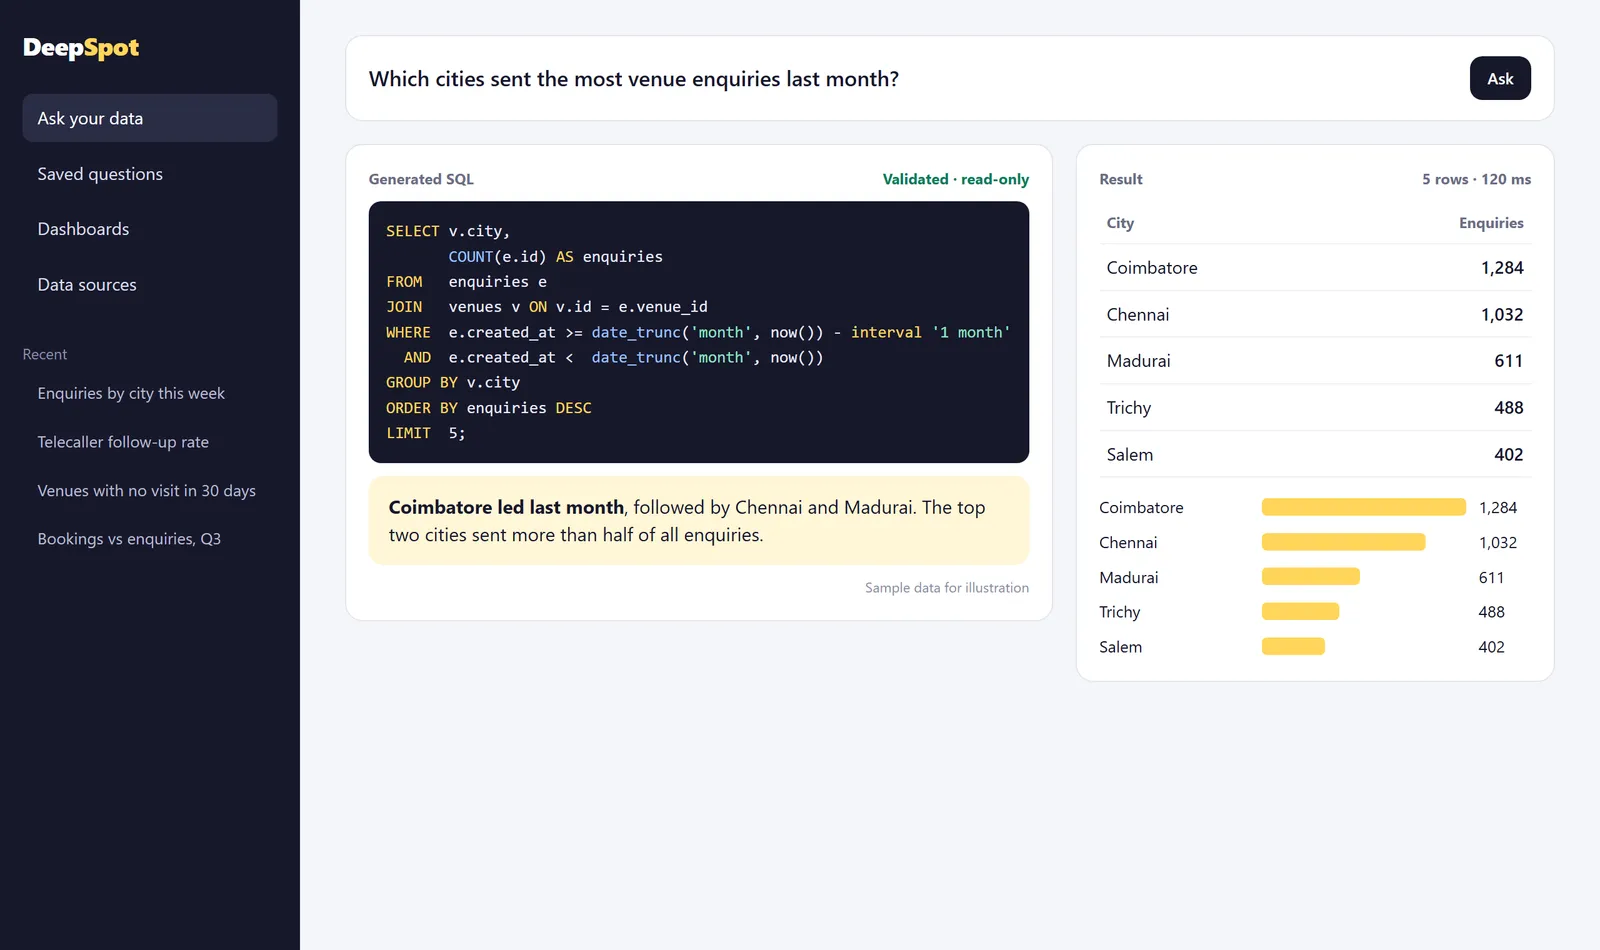
Task: Click the Chennai chart bar
Action: point(1343,542)
